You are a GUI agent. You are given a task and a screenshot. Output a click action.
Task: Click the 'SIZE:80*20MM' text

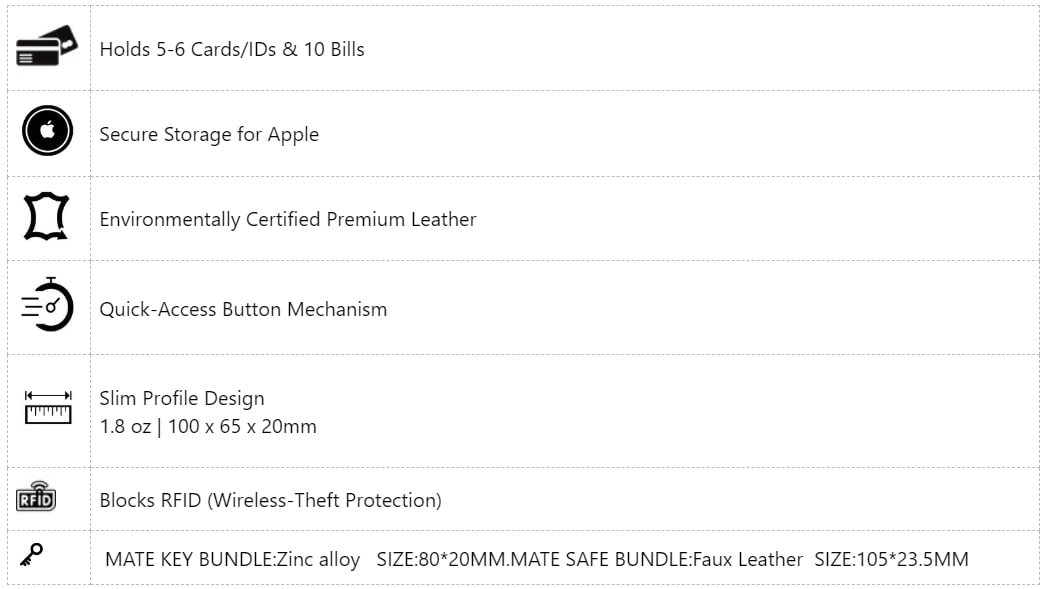442,560
